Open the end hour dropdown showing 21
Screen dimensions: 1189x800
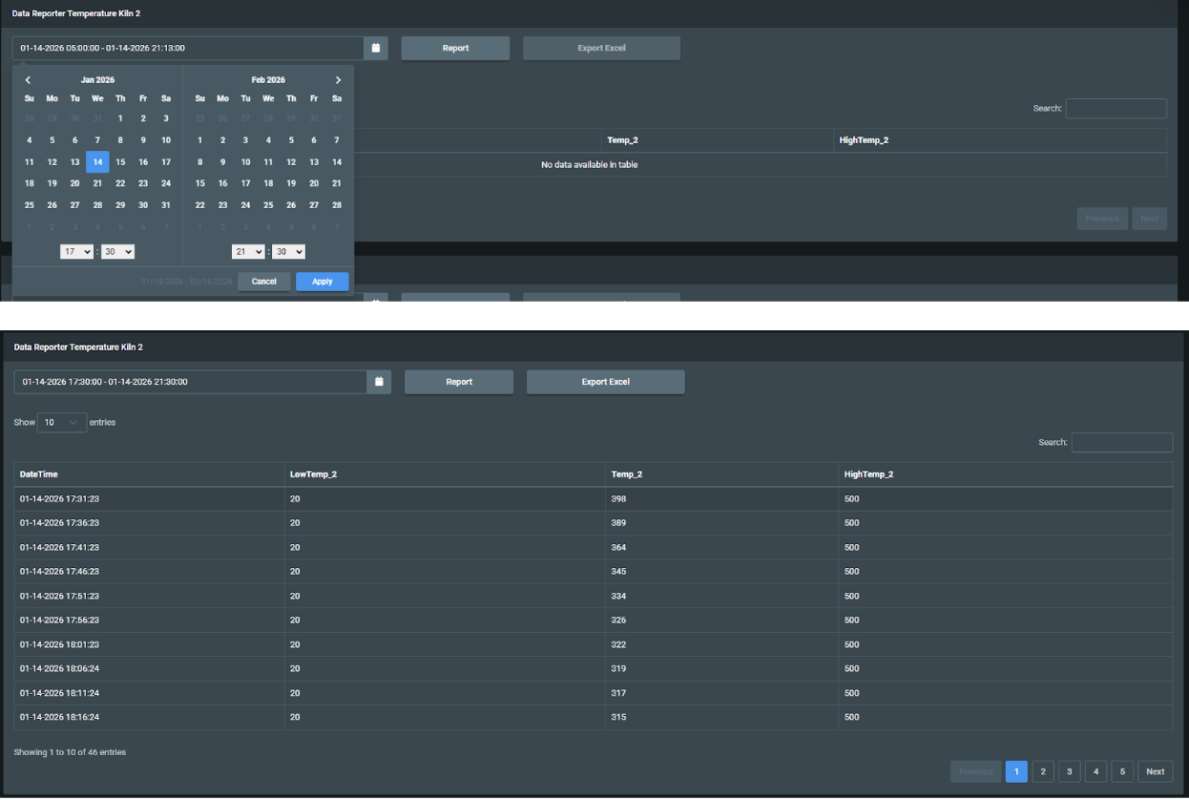tap(248, 253)
